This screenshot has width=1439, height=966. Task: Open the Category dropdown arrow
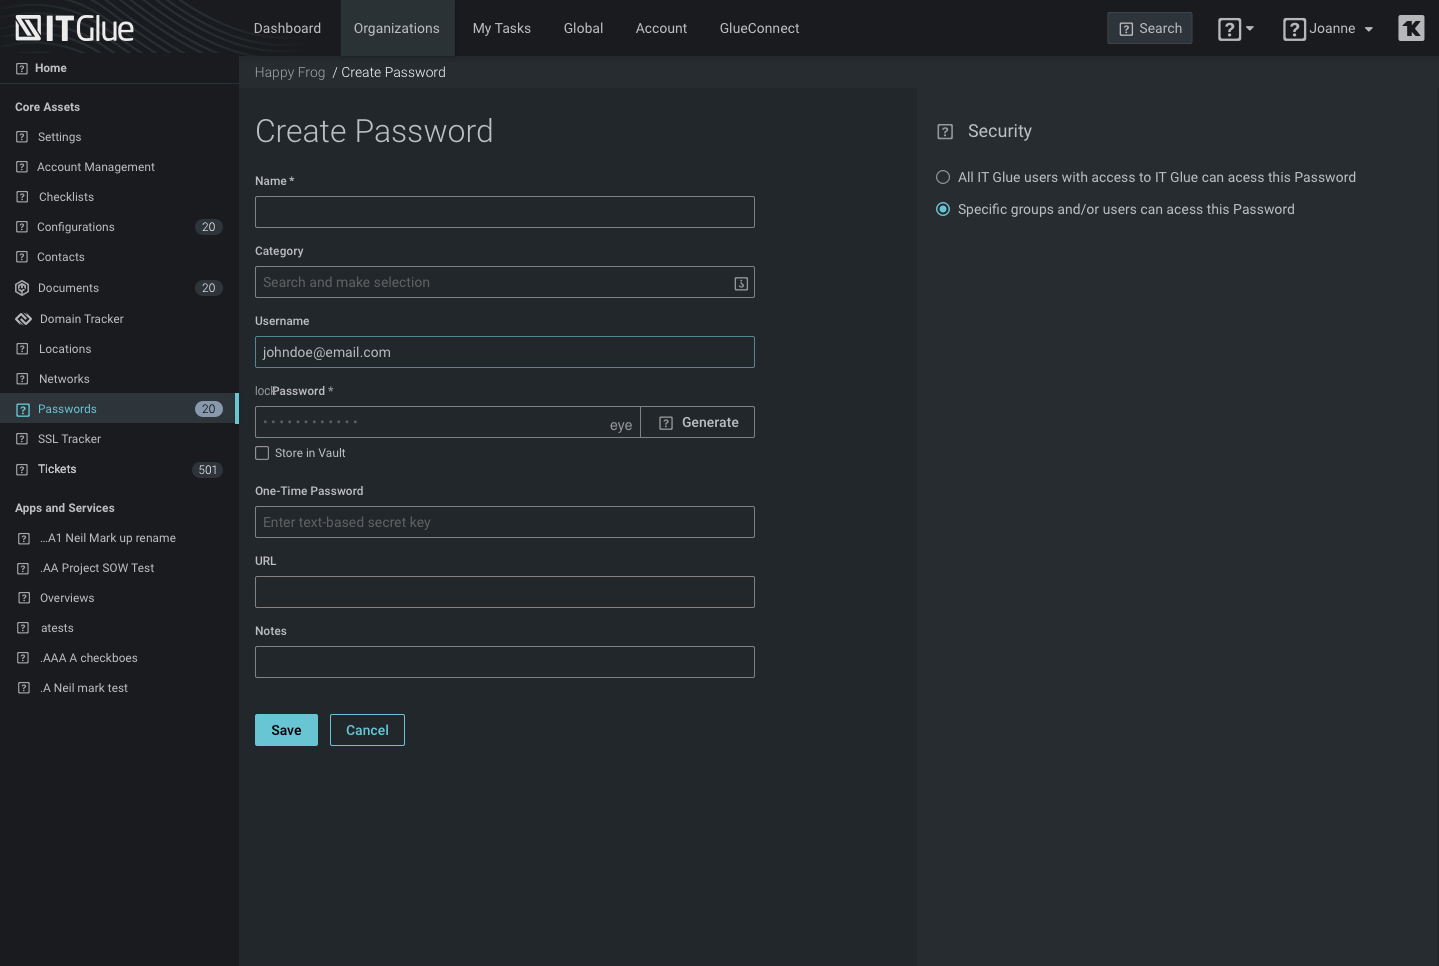(741, 283)
